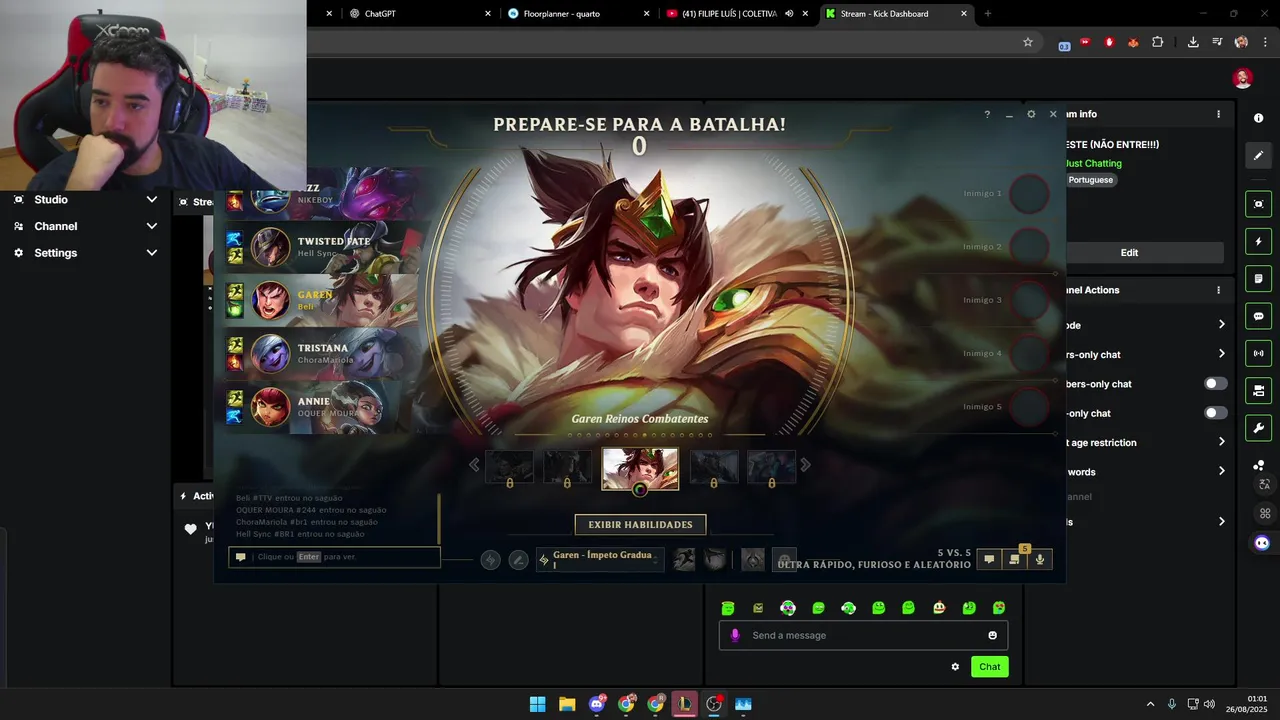
Task: Open chat settings gear beside Chat button
Action: 955,667
